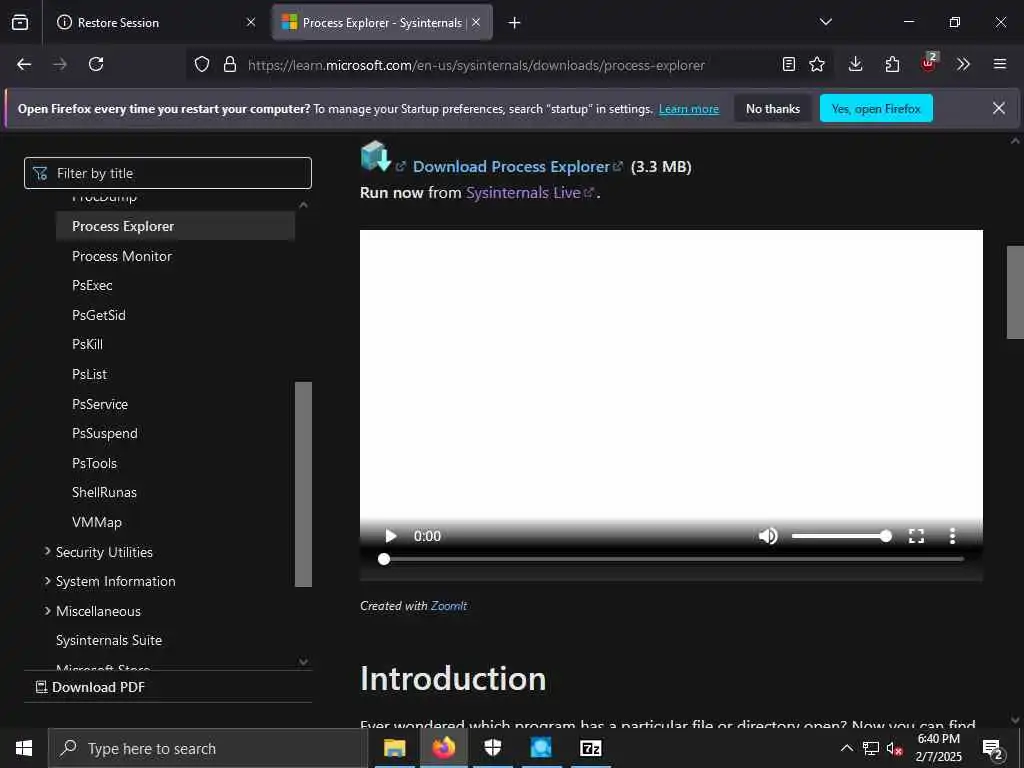1024x768 pixels.
Task: Click the address bar URL
Action: [476, 65]
